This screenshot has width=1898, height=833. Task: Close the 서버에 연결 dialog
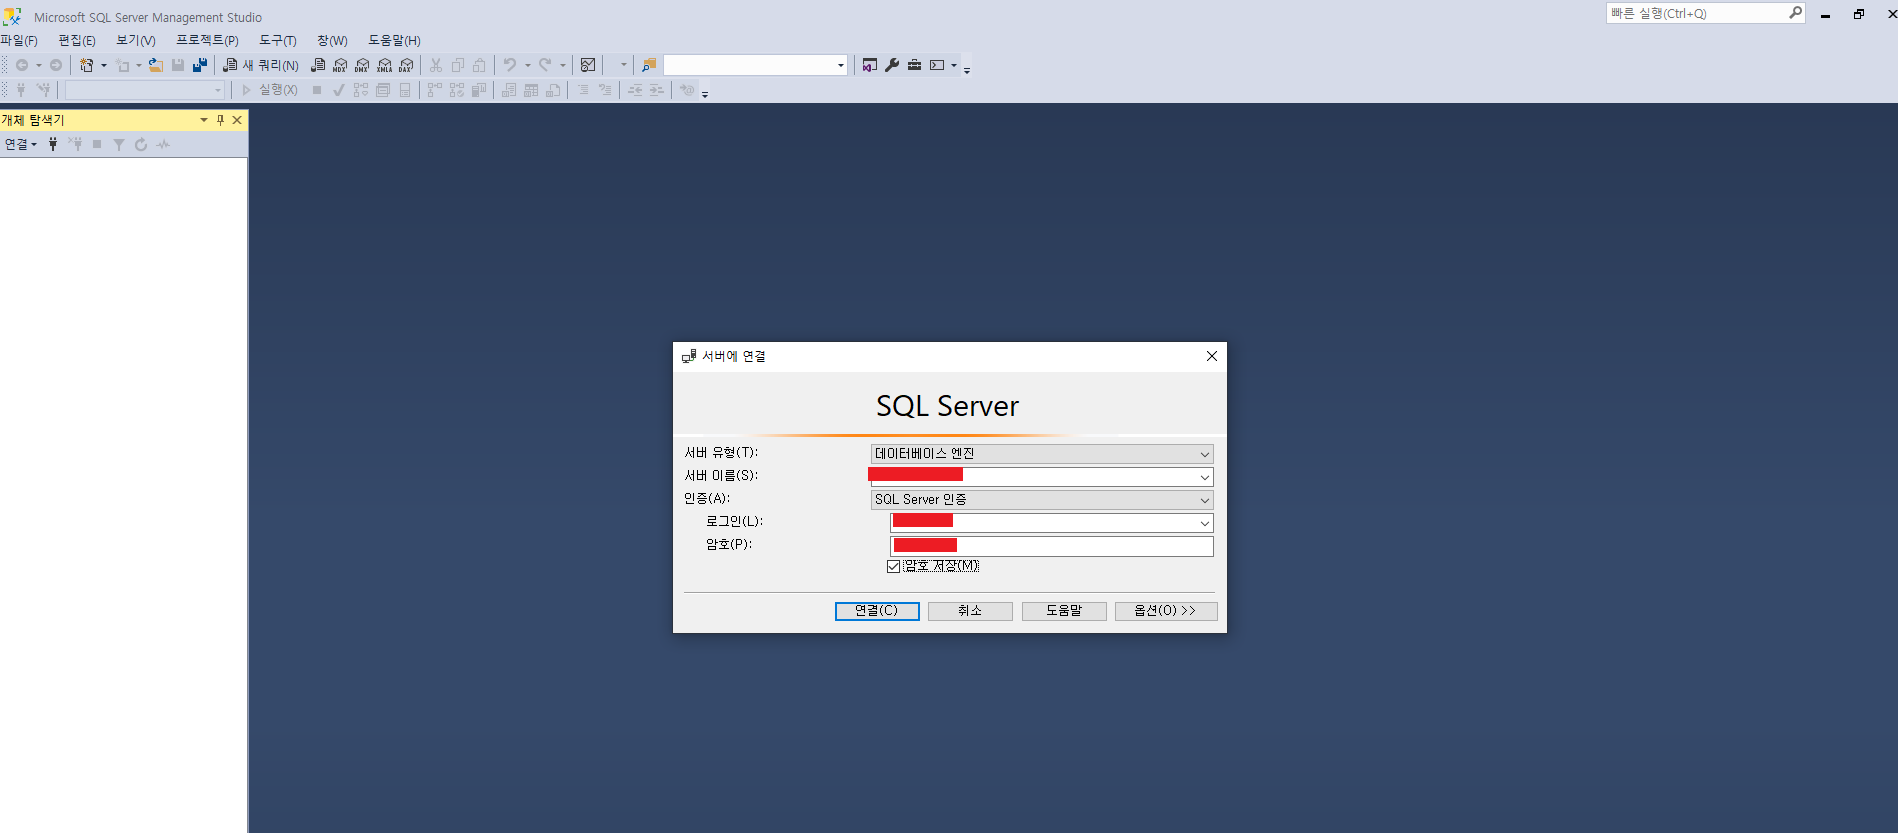[x=1212, y=356]
